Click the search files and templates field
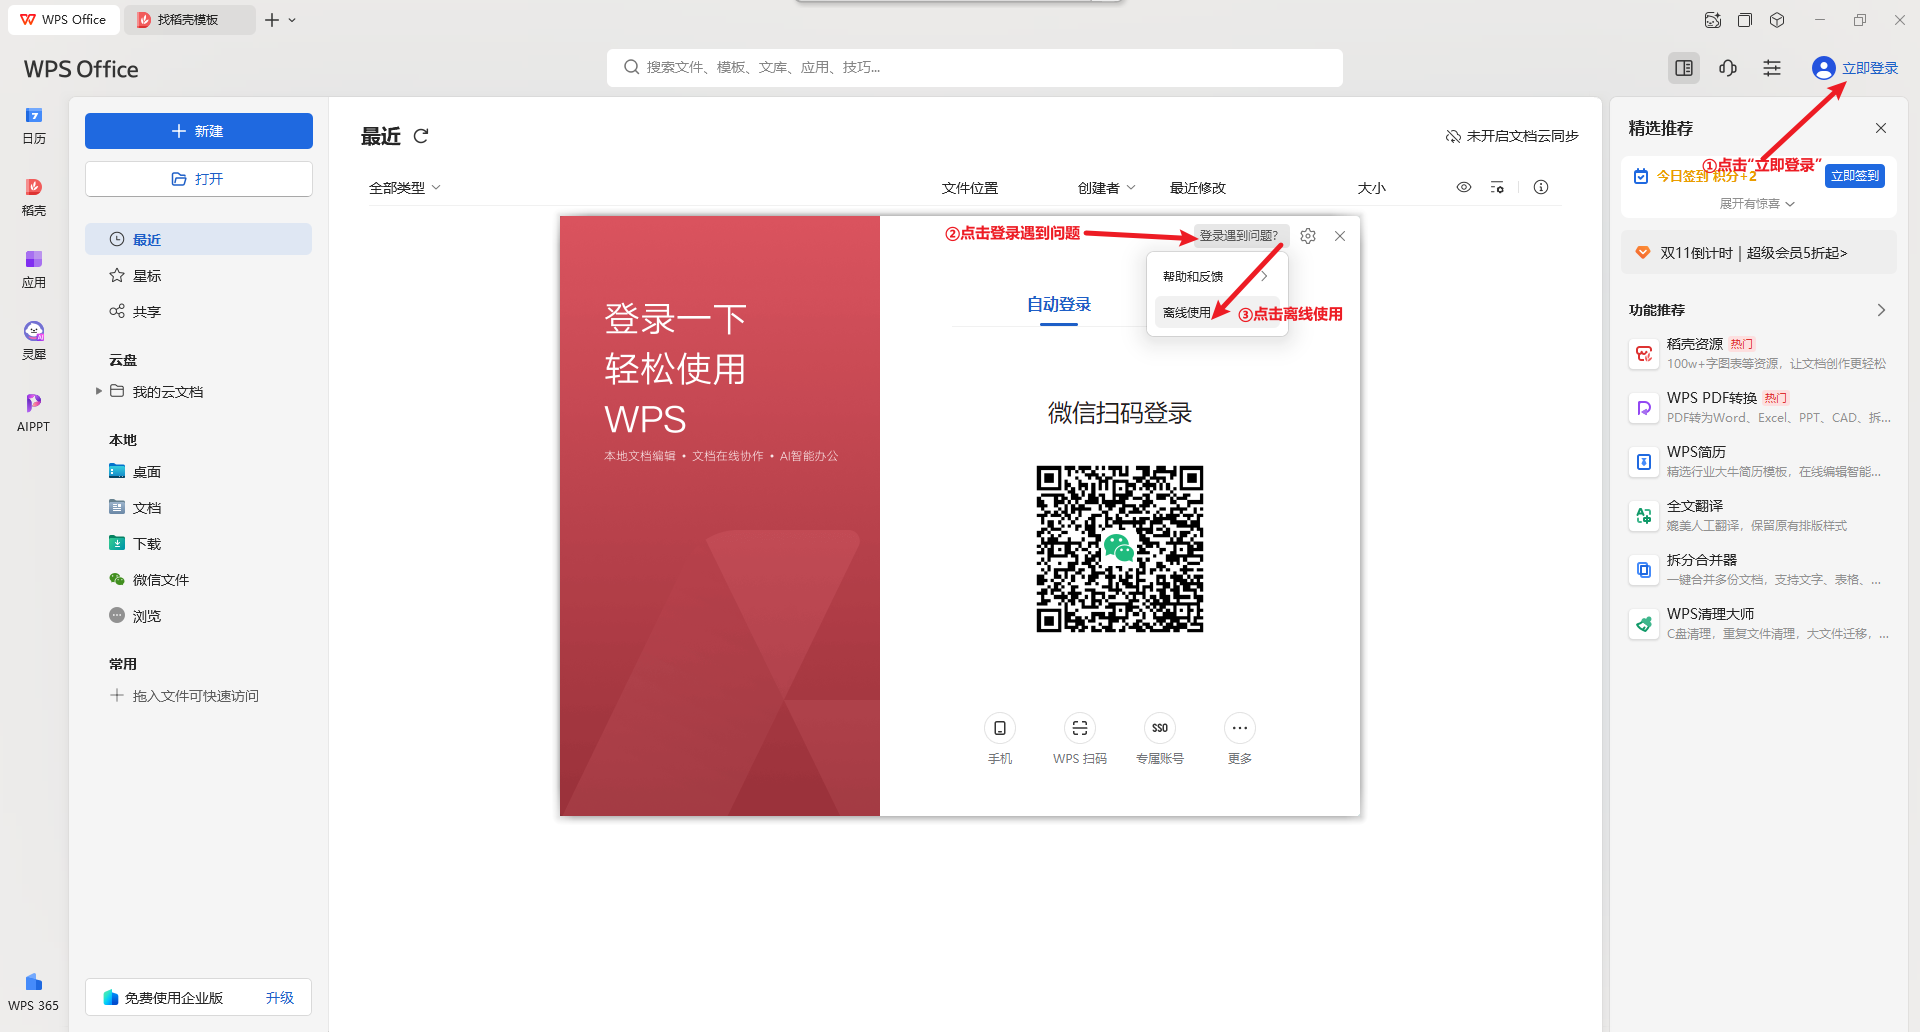Screen dimensions: 1920x1032 [975, 67]
